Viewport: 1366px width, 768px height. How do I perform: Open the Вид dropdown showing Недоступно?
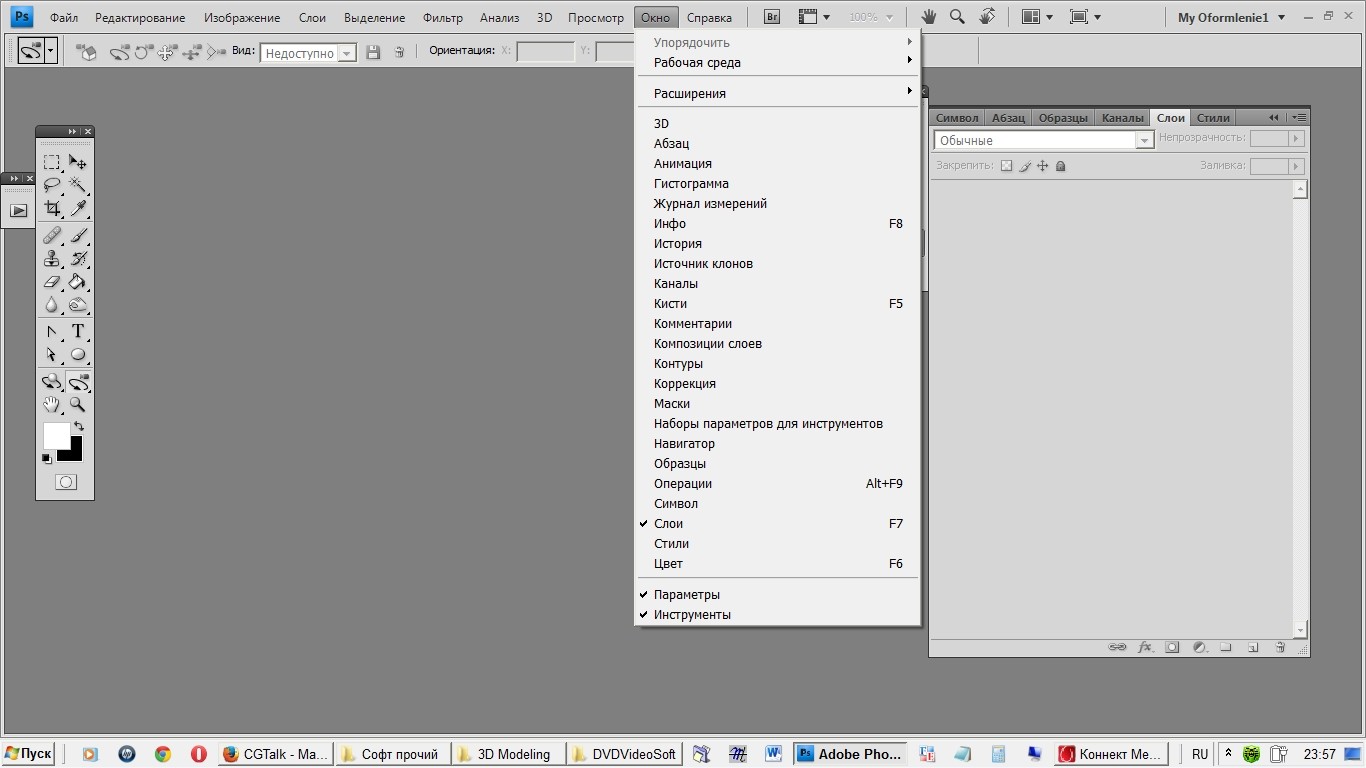coord(308,53)
